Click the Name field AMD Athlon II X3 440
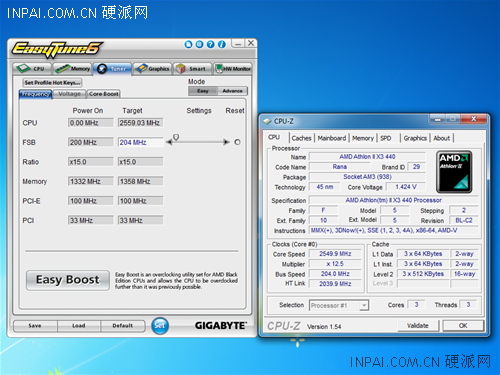Viewport: 500px width, 375px height. [367, 157]
